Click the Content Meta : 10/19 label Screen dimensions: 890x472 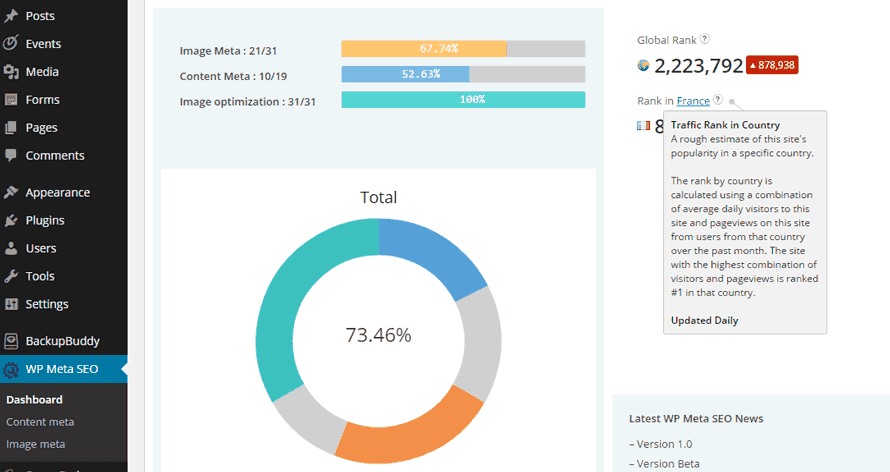coord(233,77)
